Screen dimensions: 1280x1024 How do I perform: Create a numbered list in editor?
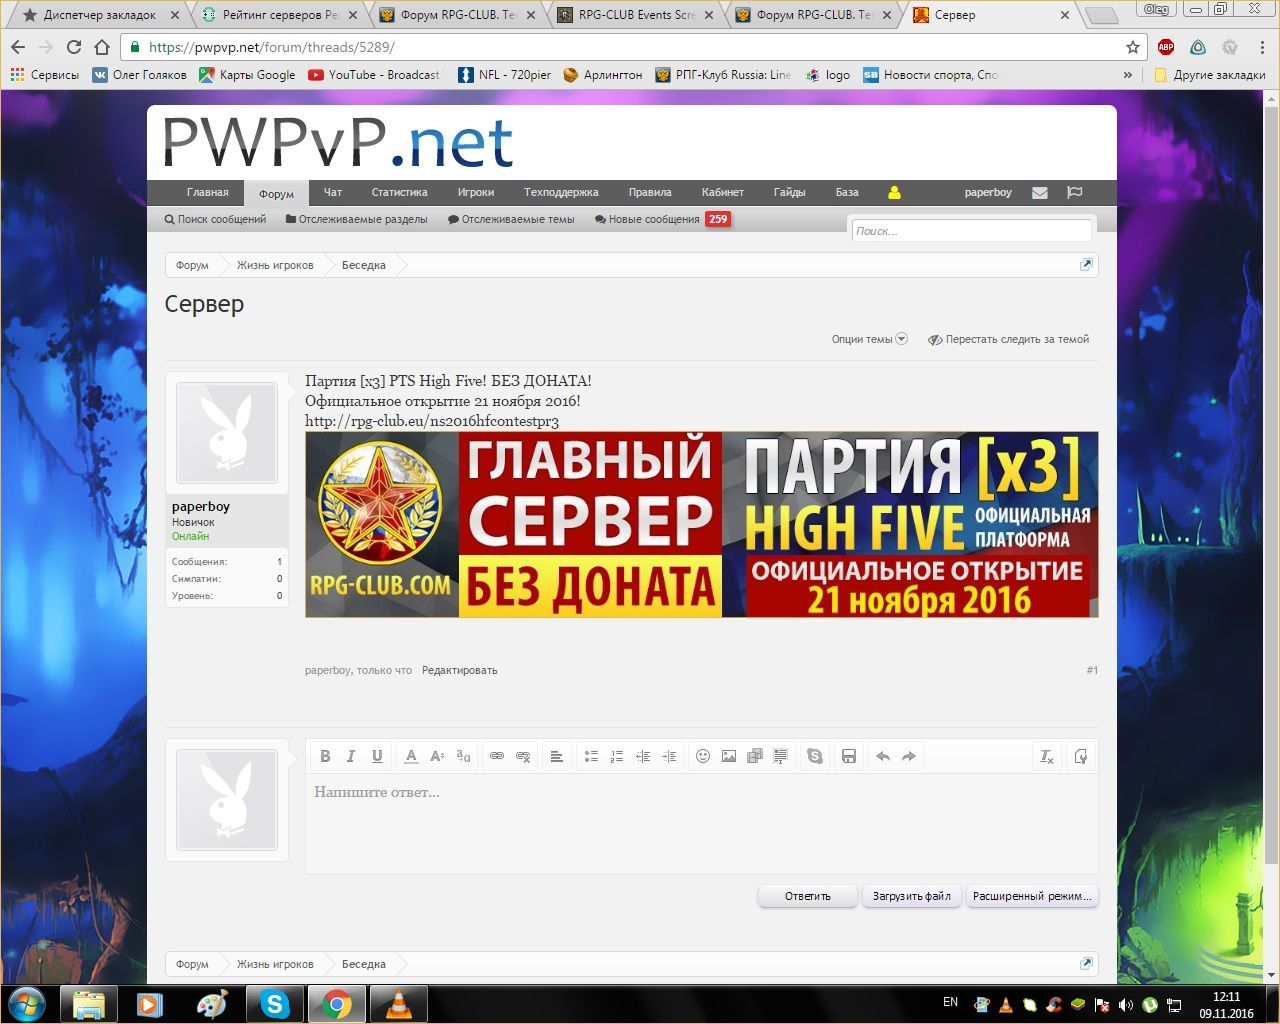pos(617,756)
